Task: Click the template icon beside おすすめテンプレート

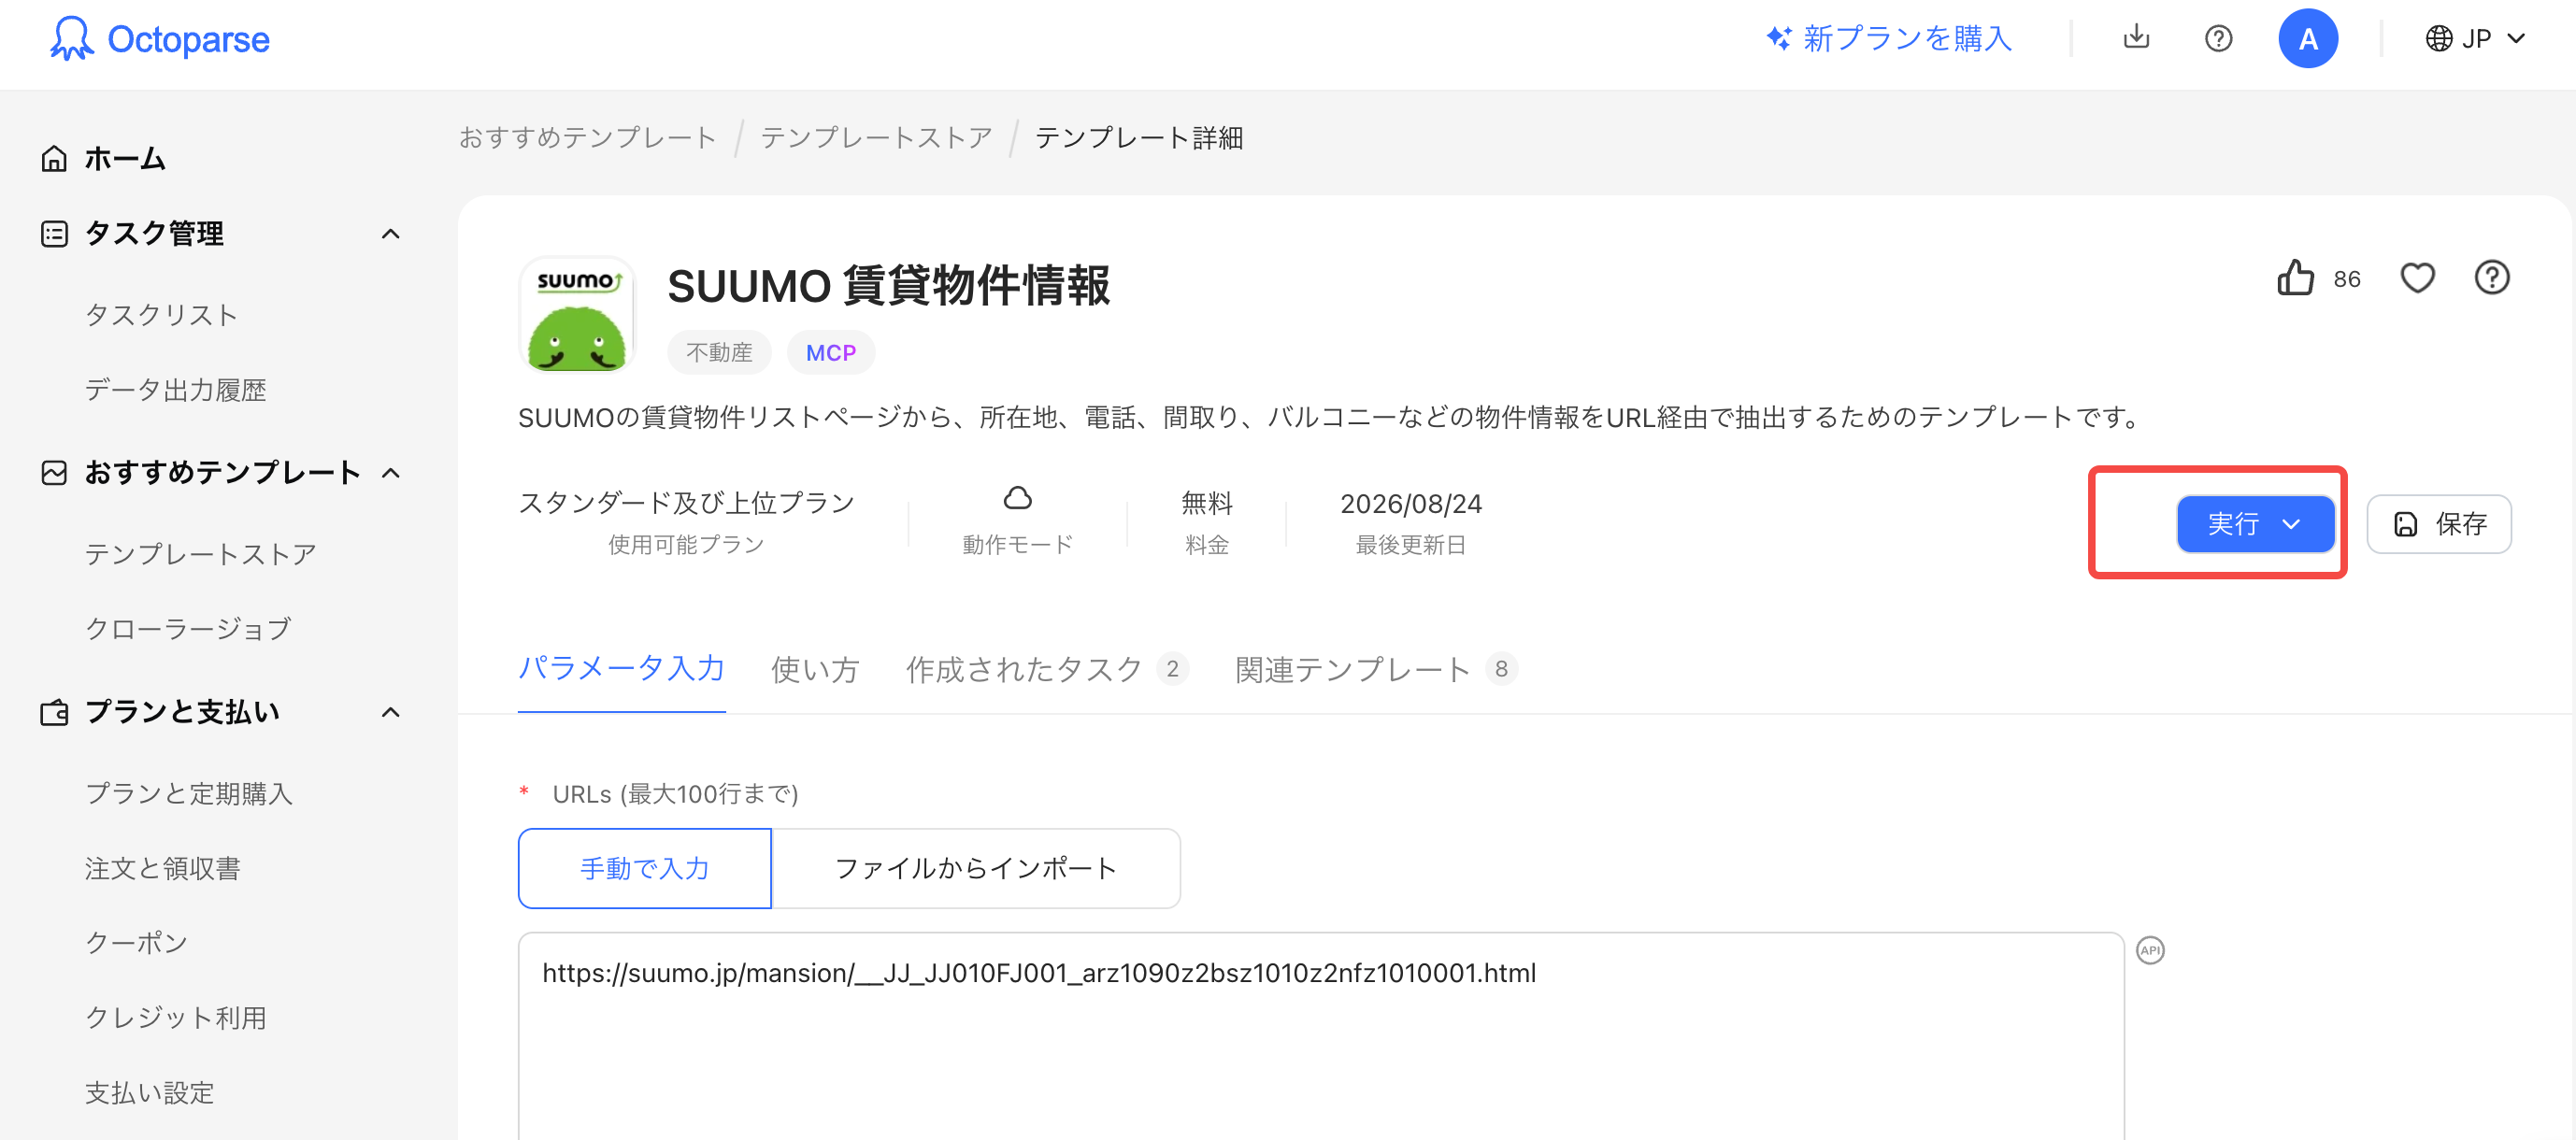Action: (x=54, y=473)
